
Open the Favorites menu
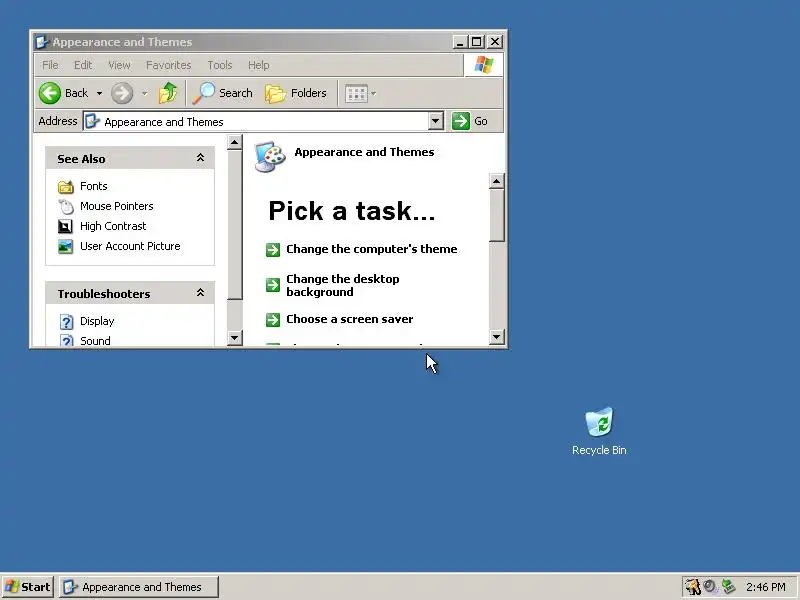point(168,65)
